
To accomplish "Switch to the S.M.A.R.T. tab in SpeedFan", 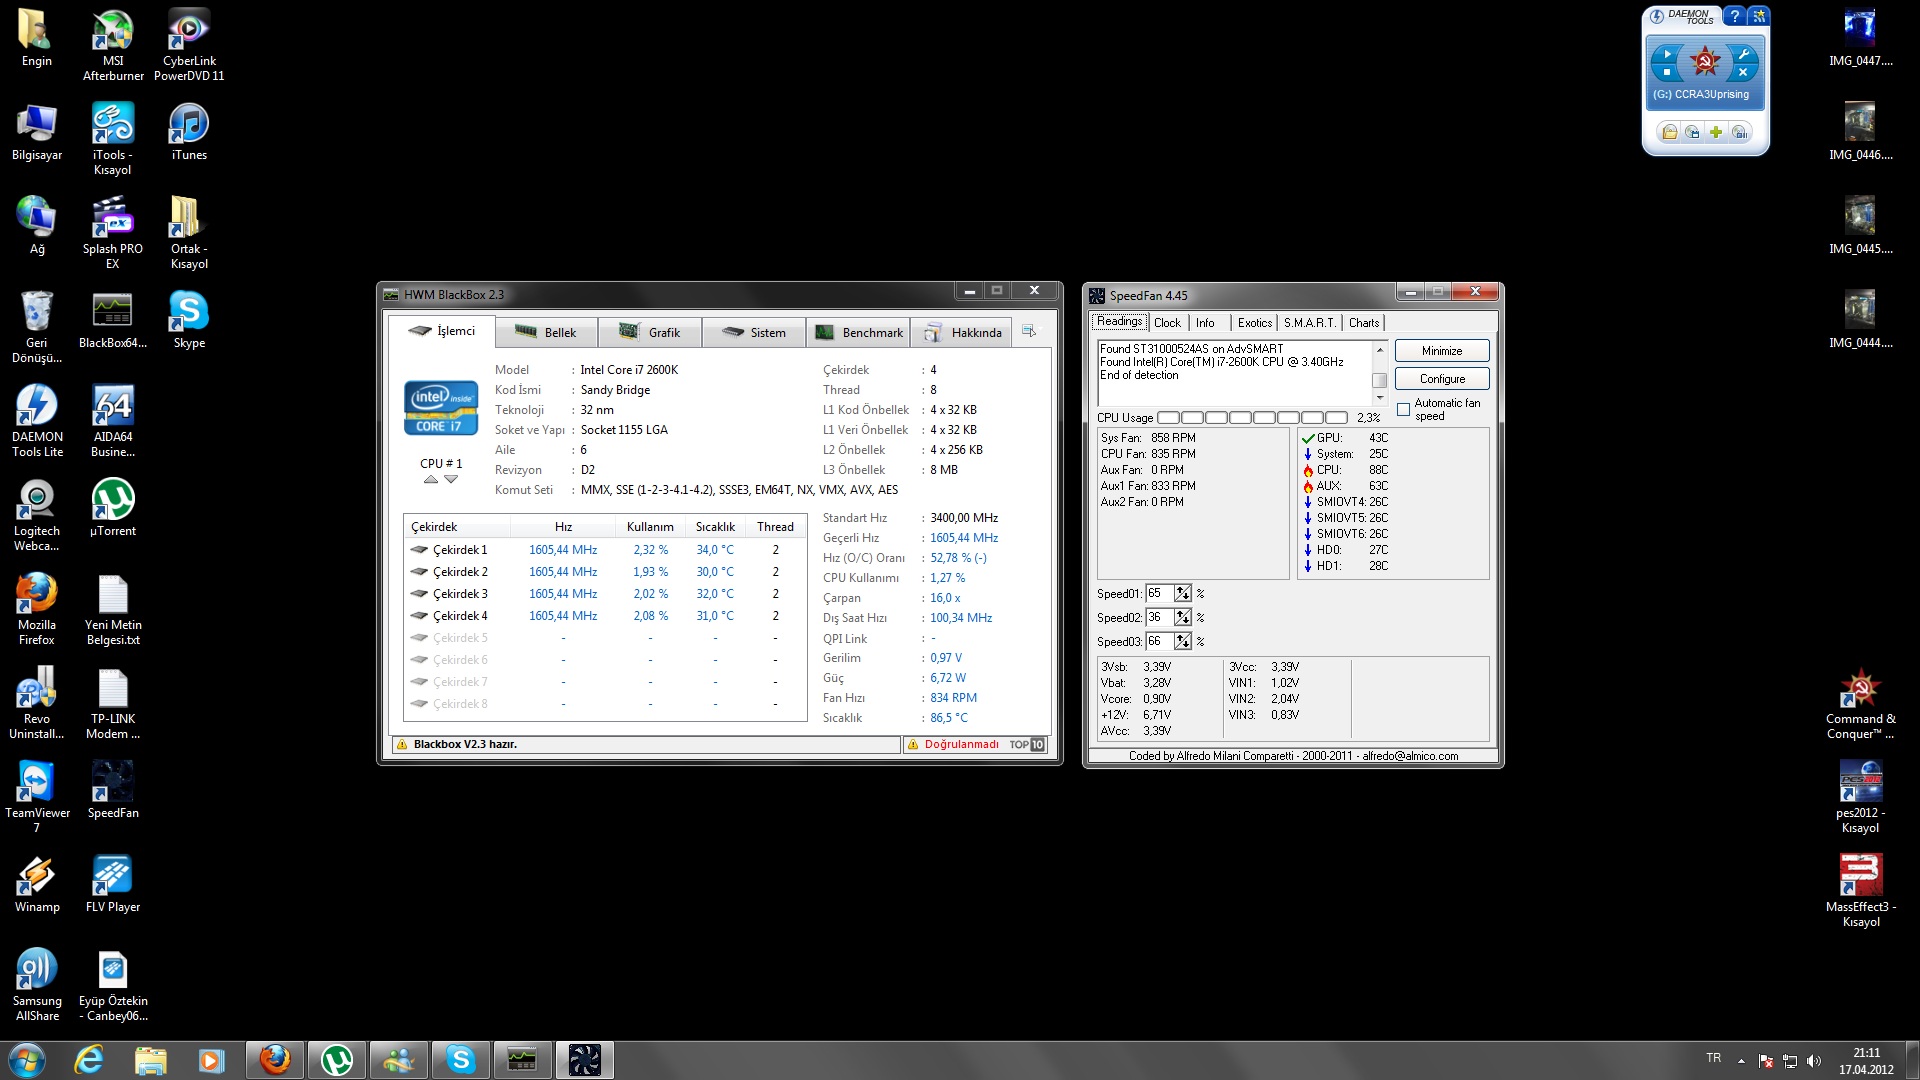I will [1309, 323].
